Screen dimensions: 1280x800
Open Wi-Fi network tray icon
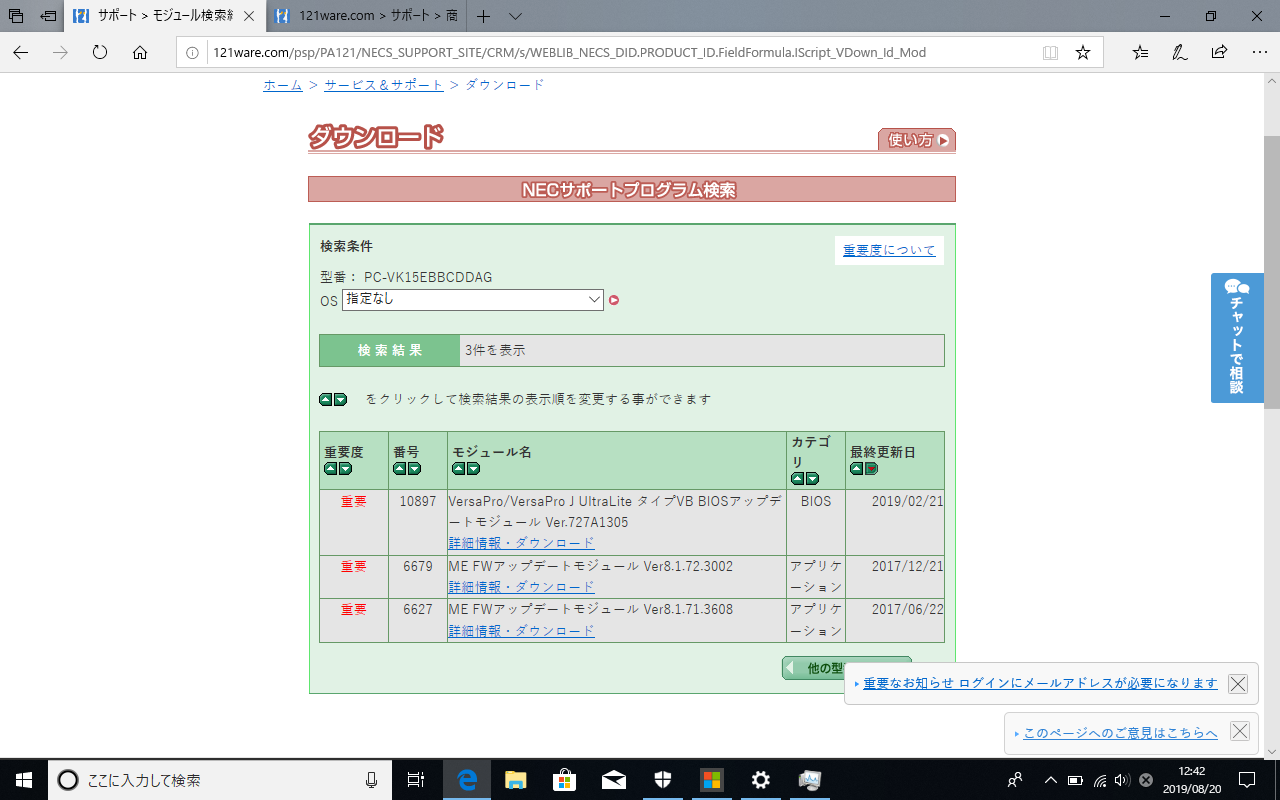click(1100, 780)
